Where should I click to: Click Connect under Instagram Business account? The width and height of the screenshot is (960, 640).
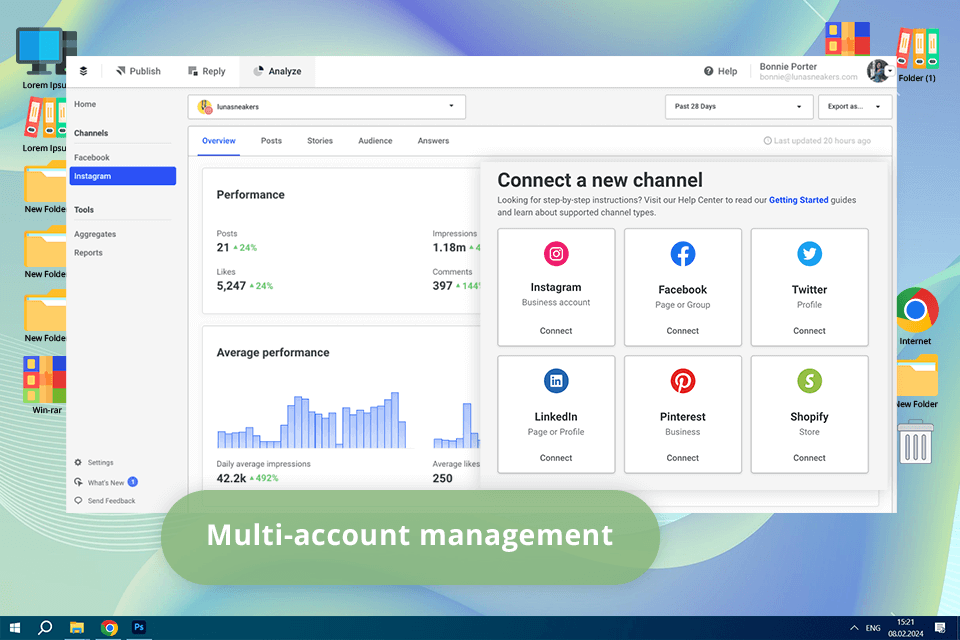pos(556,331)
